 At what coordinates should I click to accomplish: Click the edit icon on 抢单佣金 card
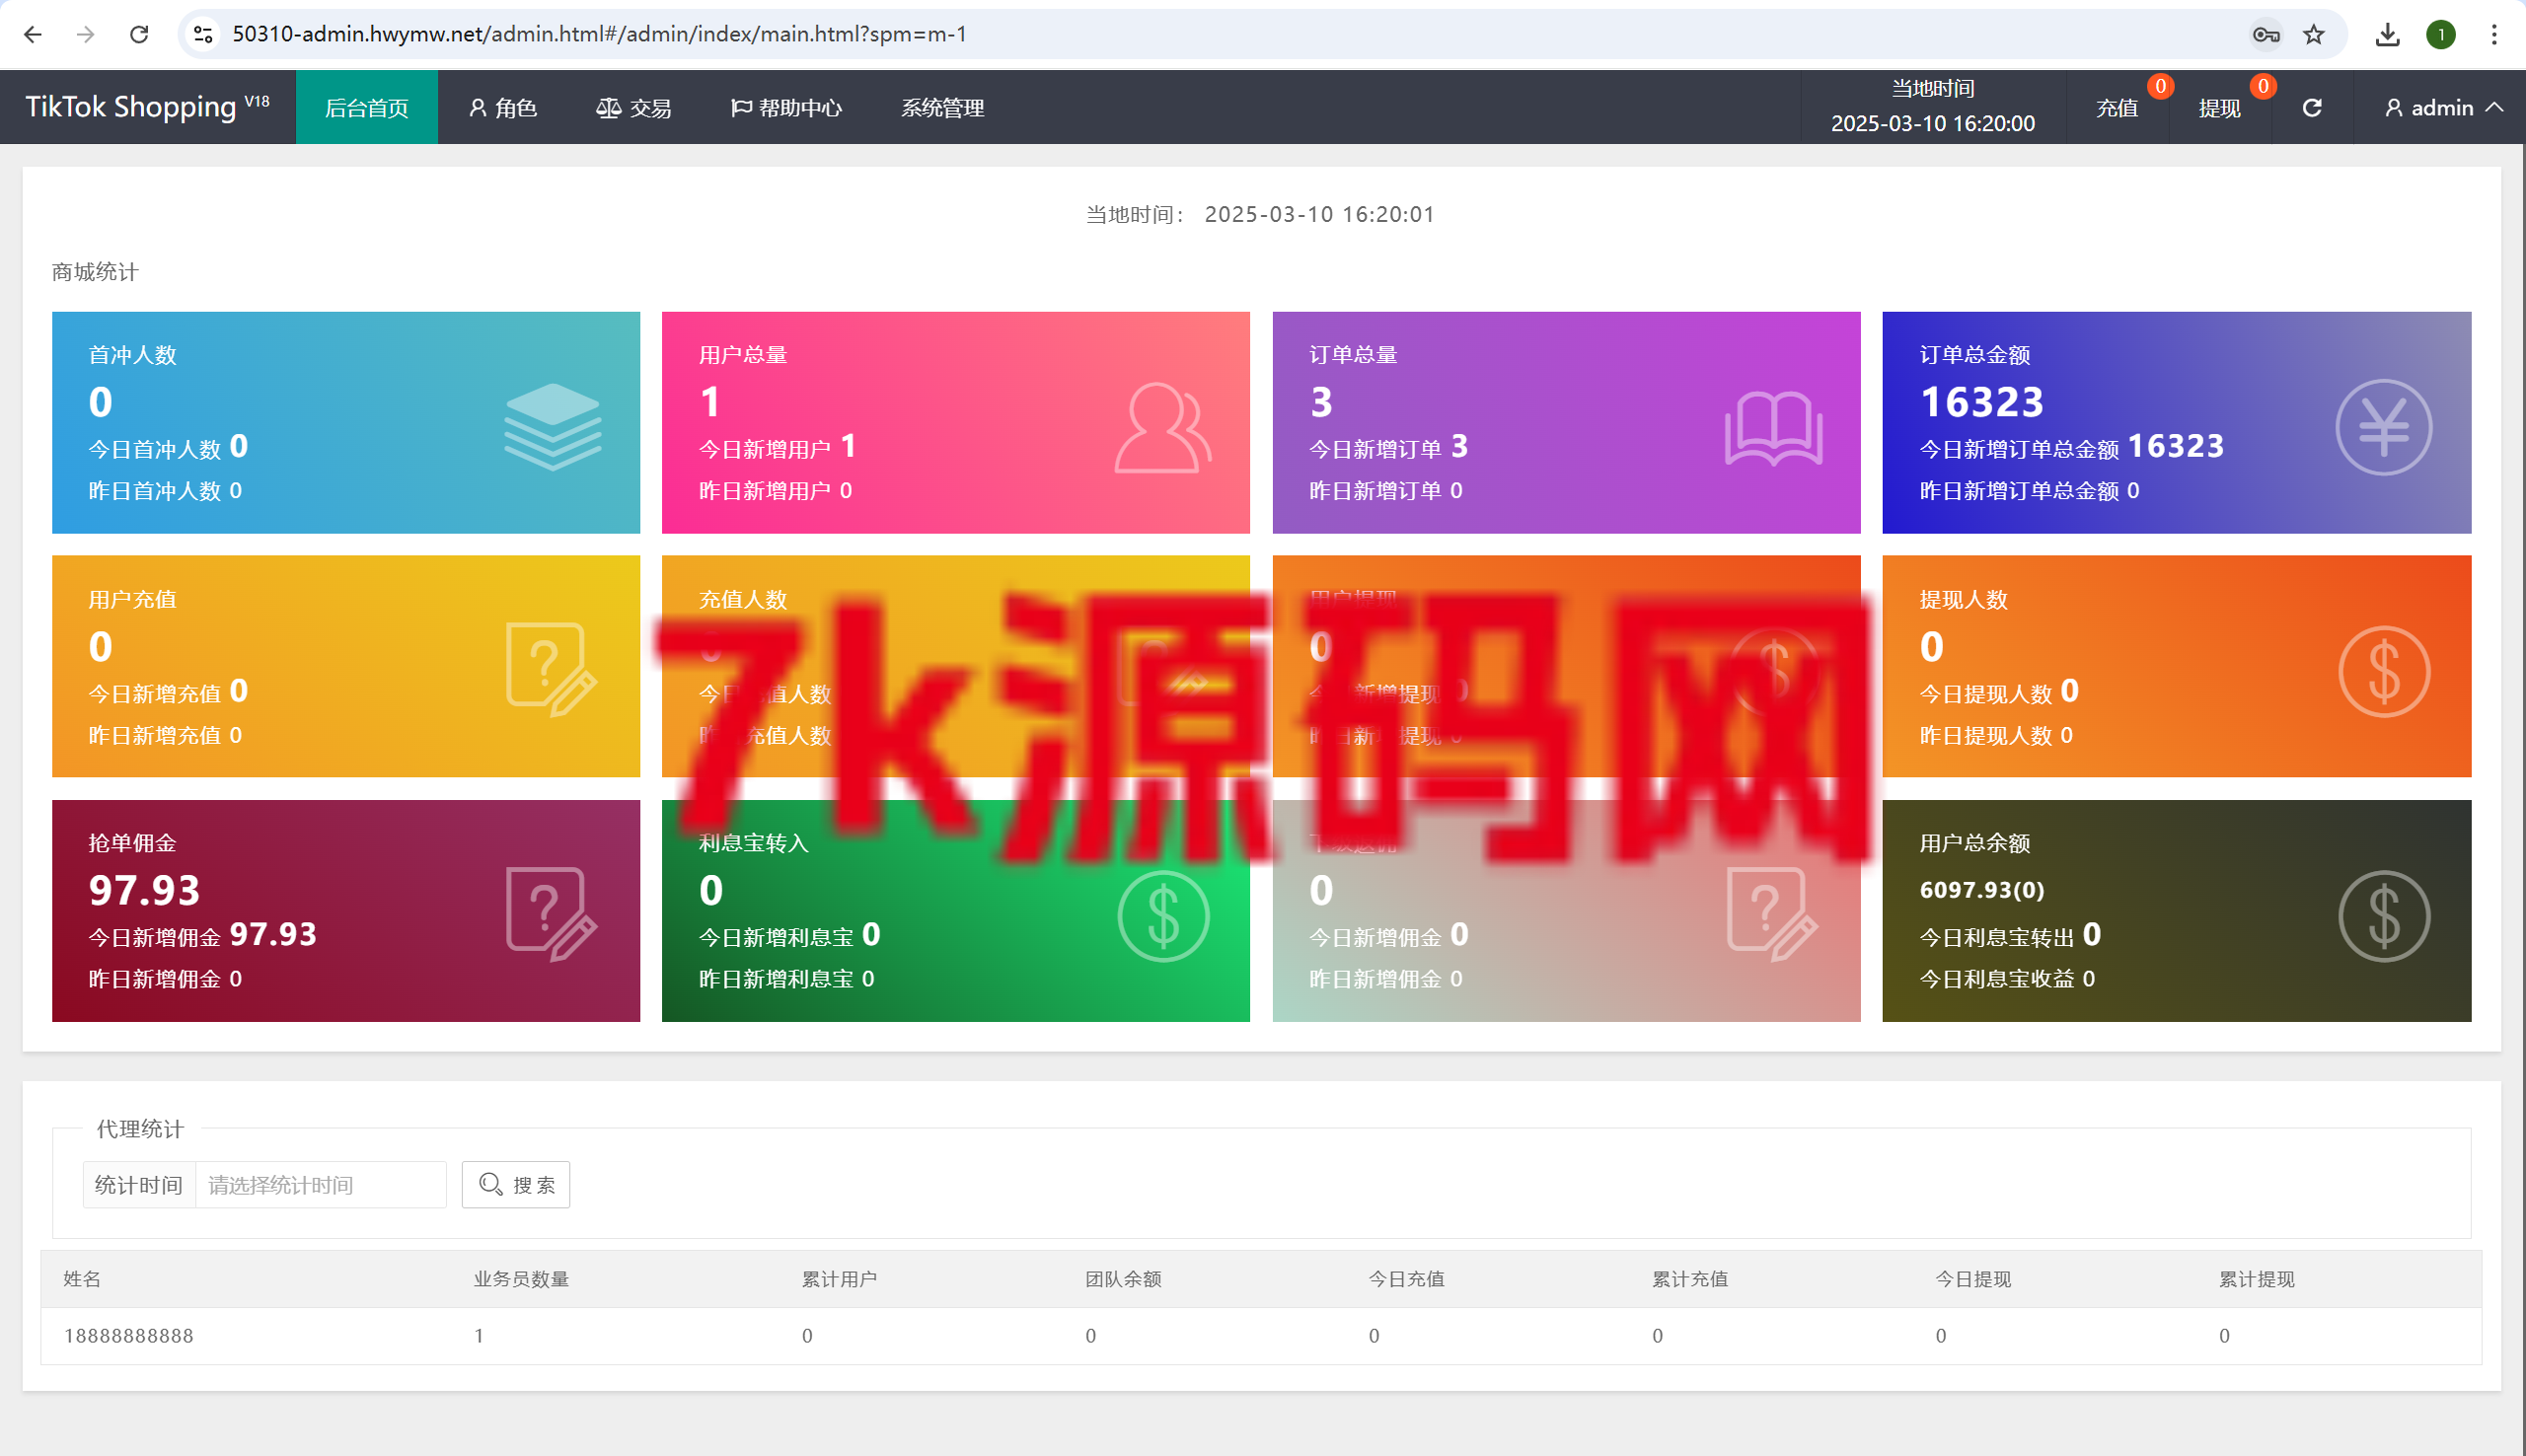click(x=551, y=914)
